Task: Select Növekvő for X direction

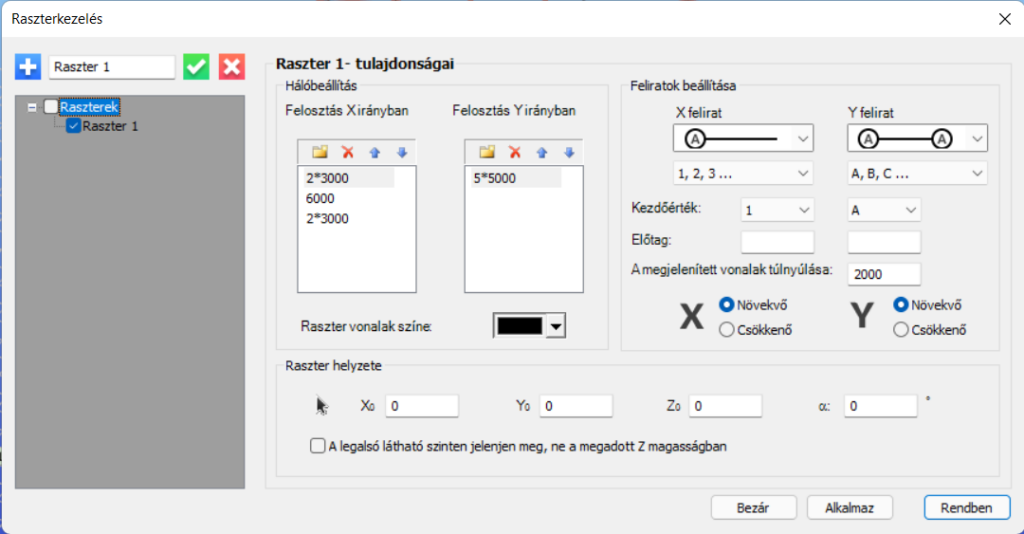Action: tap(726, 305)
